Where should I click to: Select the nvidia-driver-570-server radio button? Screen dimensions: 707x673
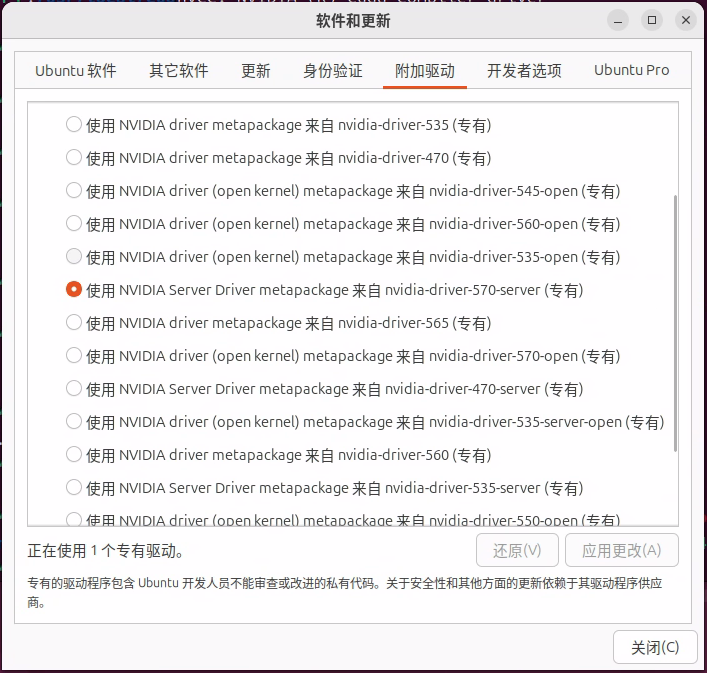pyautogui.click(x=73, y=289)
